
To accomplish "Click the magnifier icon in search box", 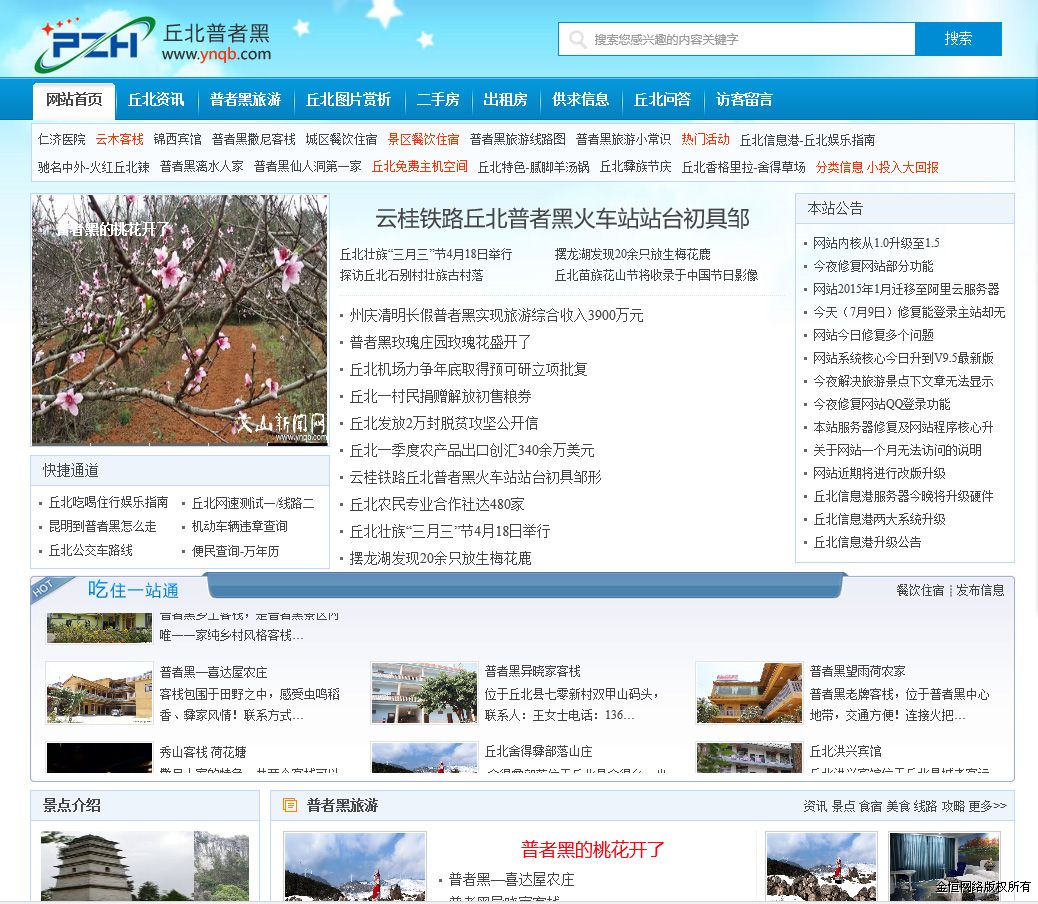I will [577, 39].
